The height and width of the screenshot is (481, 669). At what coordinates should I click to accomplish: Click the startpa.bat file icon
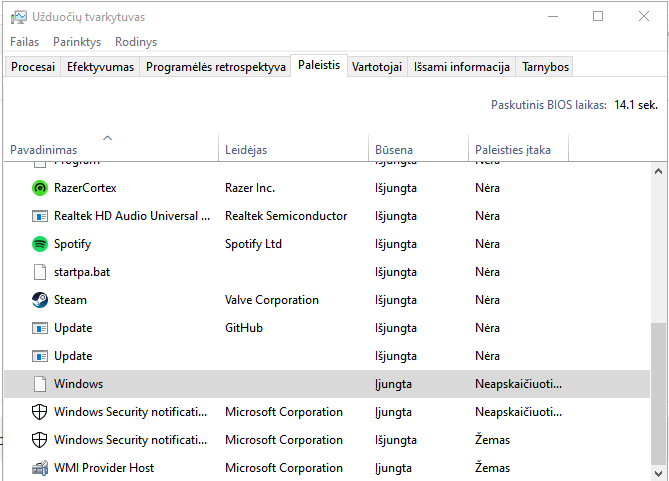click(x=40, y=272)
